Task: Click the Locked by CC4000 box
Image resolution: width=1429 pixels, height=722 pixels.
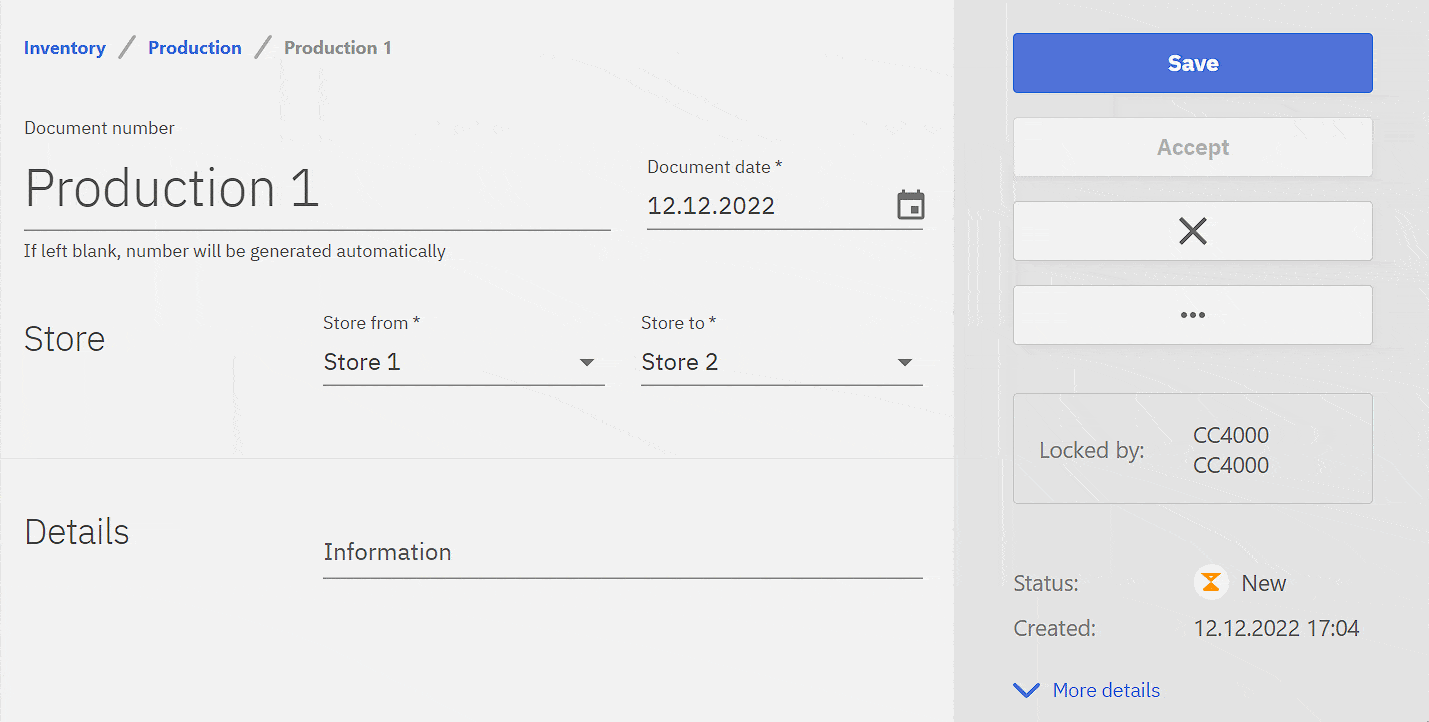Action: point(1192,449)
